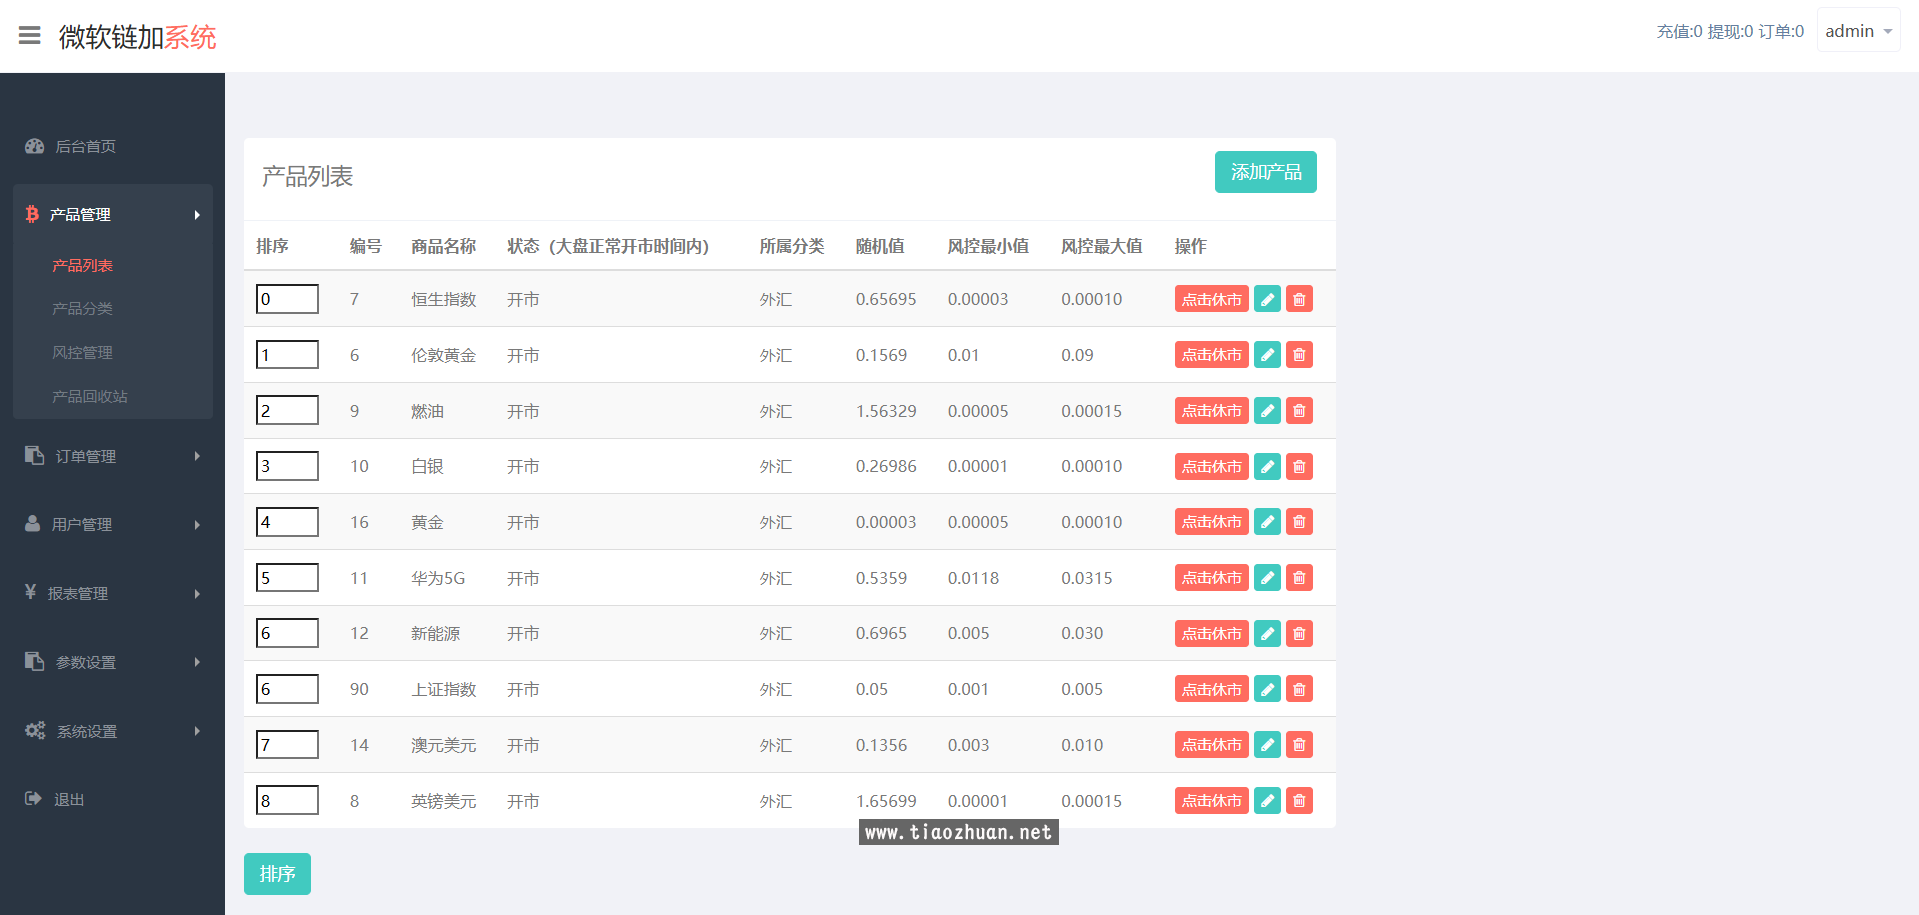Image resolution: width=1919 pixels, height=915 pixels.
Task: Expand the 订单管理 submenu arrow
Action: 197,456
